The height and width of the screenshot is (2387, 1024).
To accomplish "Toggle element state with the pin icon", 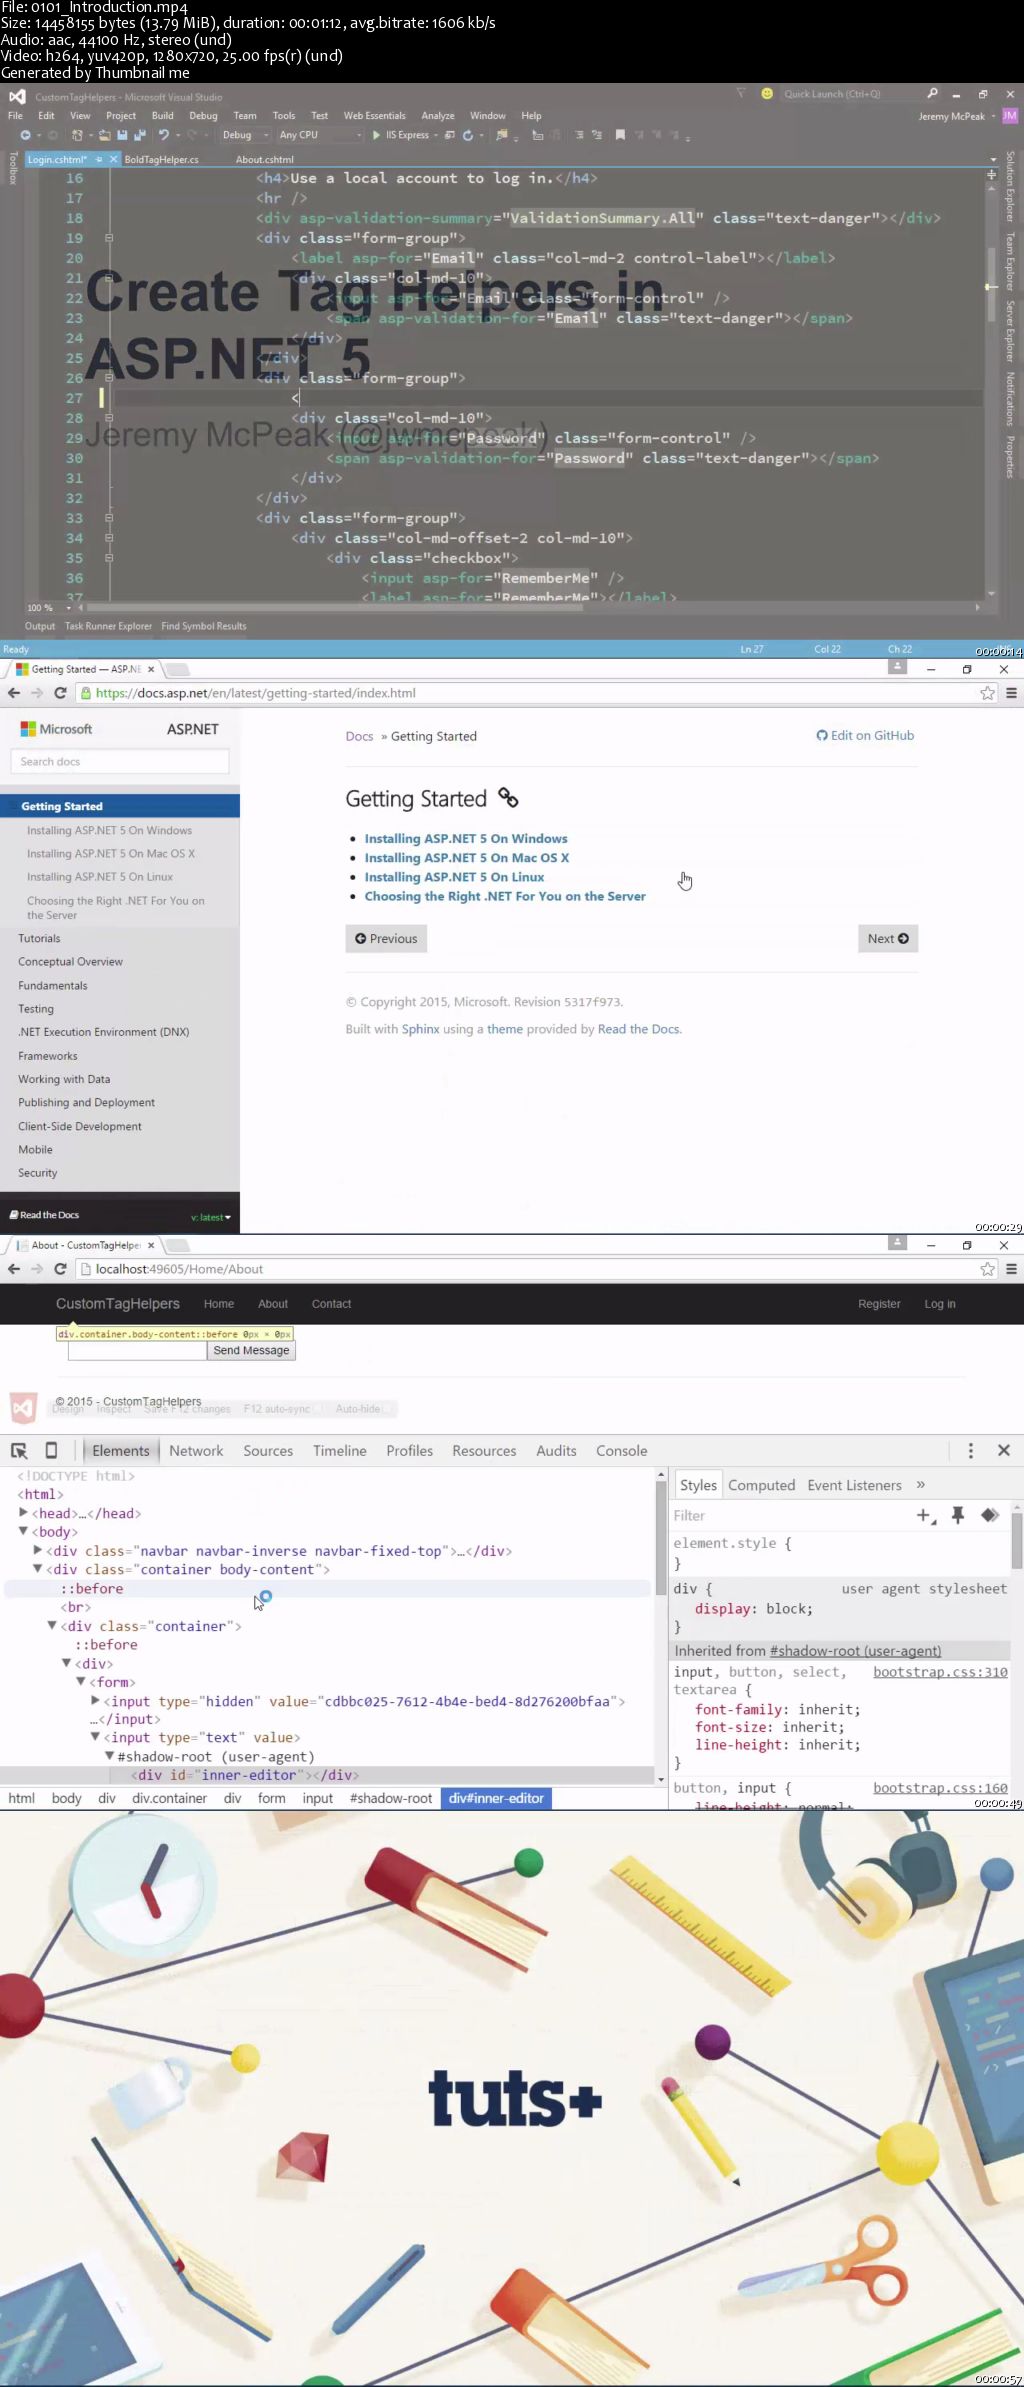I will click(x=958, y=1516).
